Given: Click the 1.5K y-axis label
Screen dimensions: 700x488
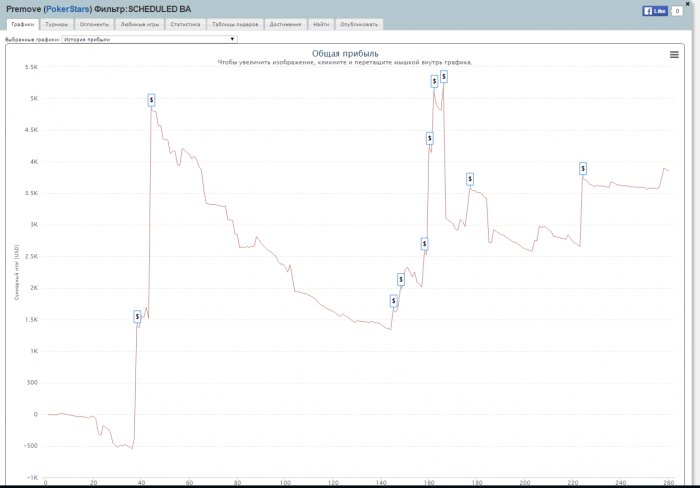Looking at the screenshot, I should click(x=31, y=320).
